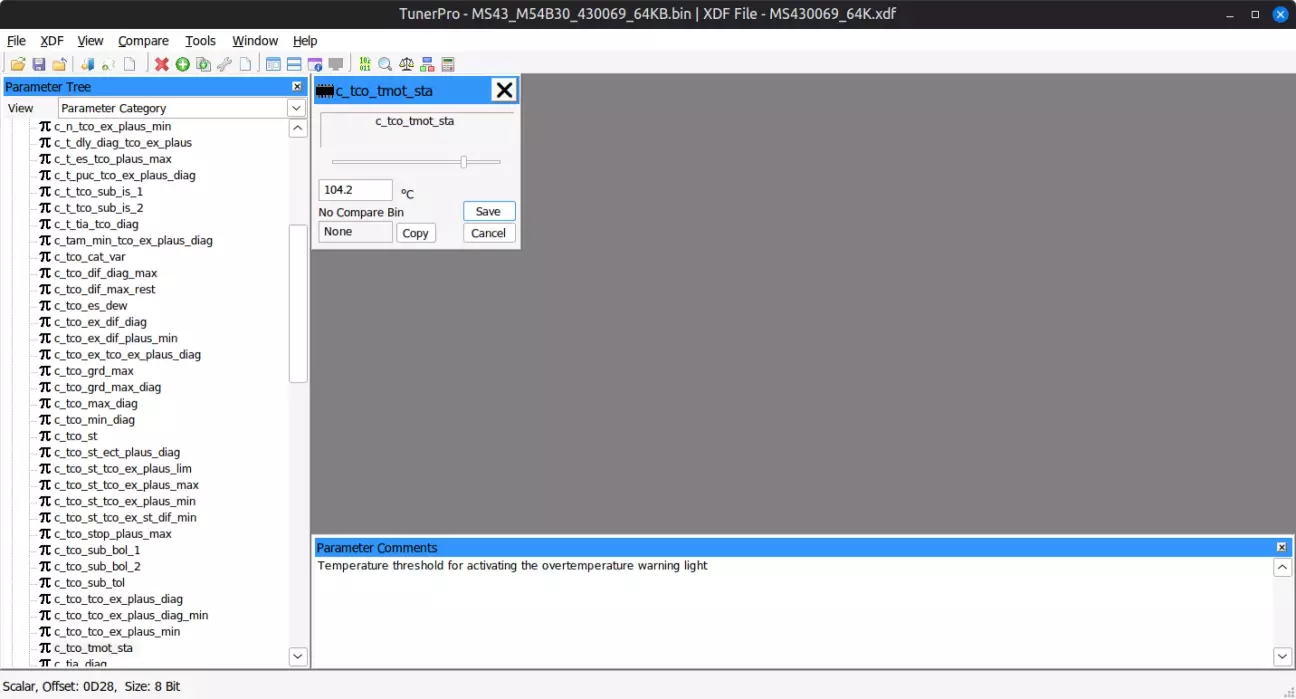The width and height of the screenshot is (1296, 699).
Task: Open the Parameter Category view dropdown
Action: tap(296, 108)
